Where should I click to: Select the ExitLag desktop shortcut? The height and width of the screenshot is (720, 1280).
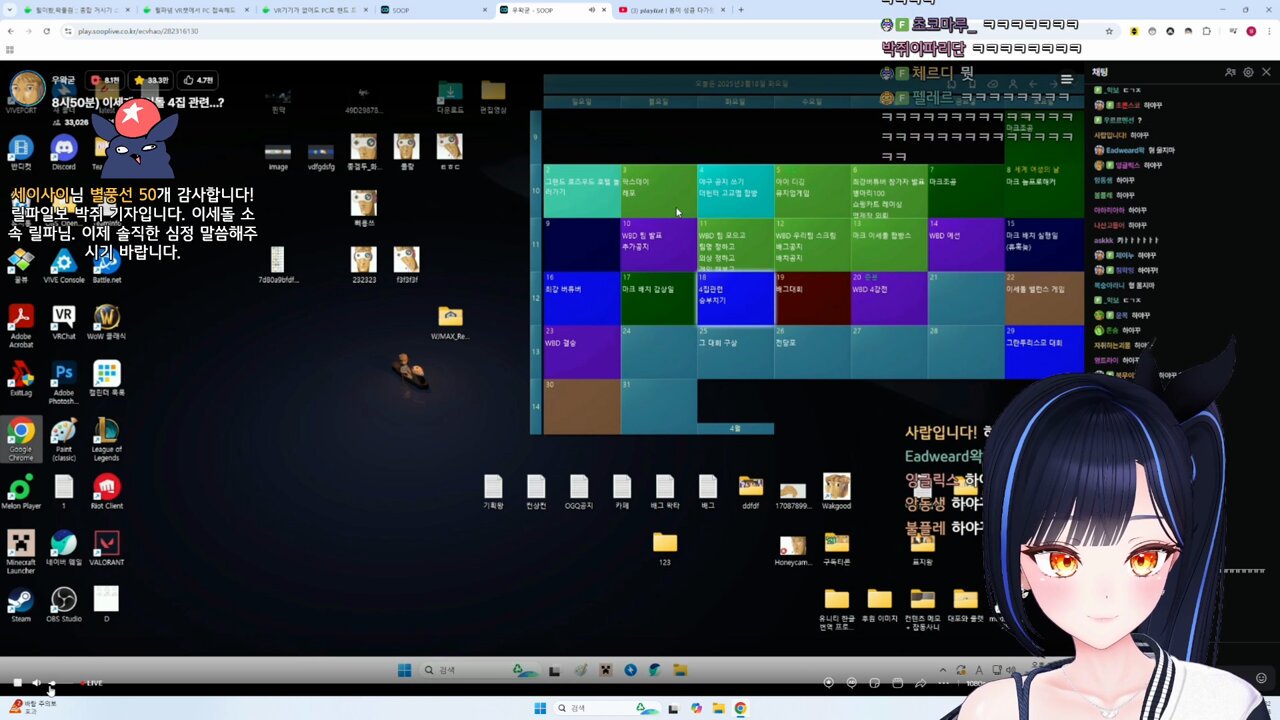pos(20,379)
